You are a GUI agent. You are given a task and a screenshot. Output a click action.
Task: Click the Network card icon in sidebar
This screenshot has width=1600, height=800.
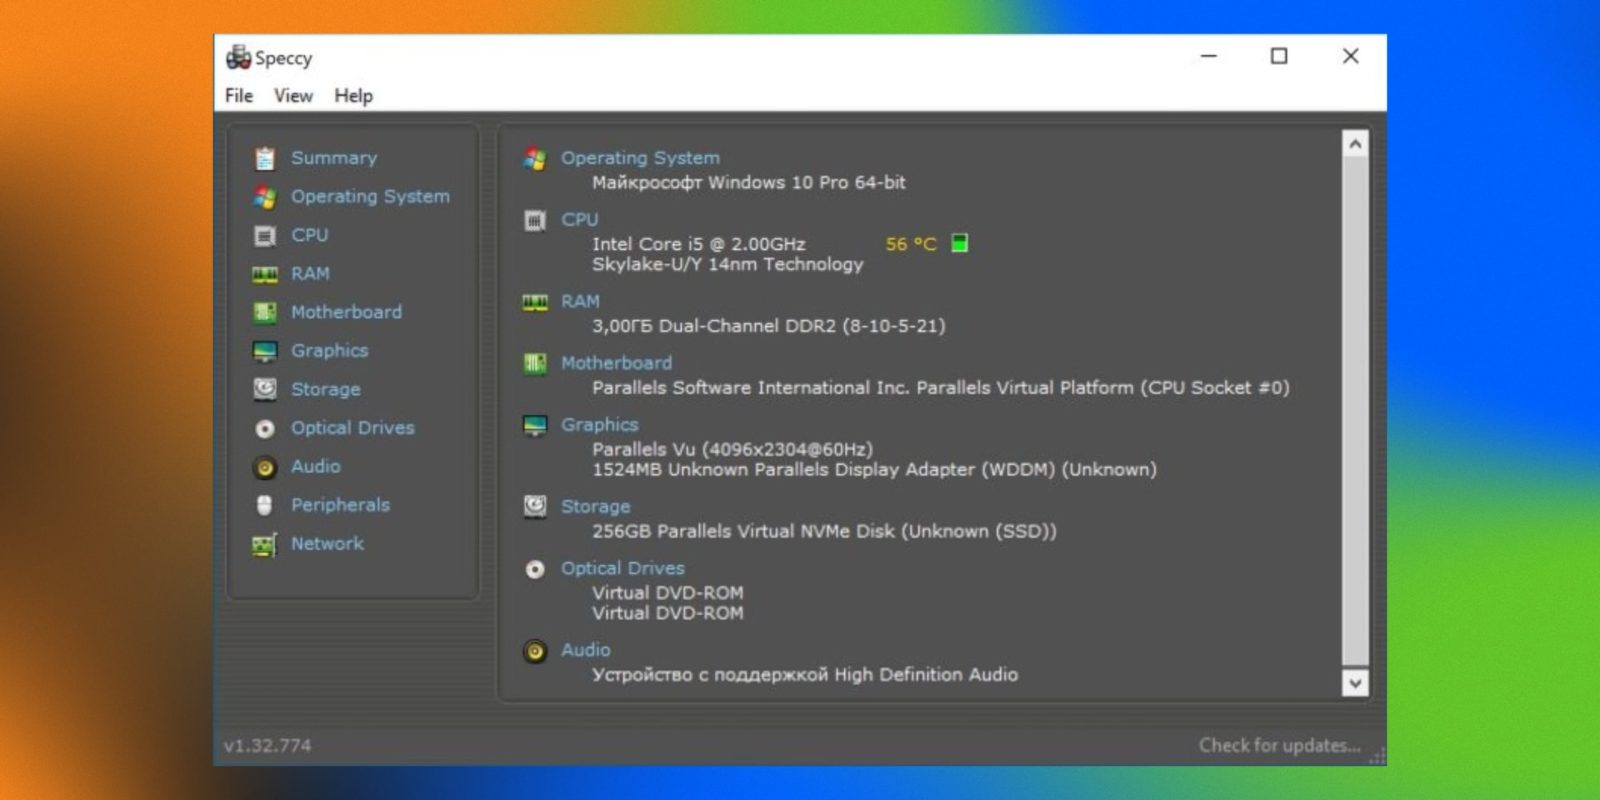264,544
